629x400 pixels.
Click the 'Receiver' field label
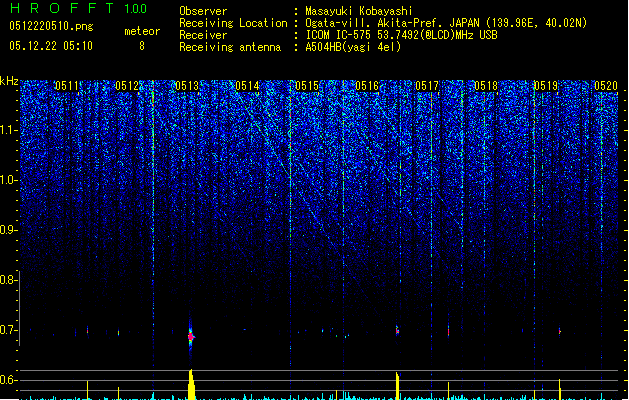pyautogui.click(x=203, y=35)
